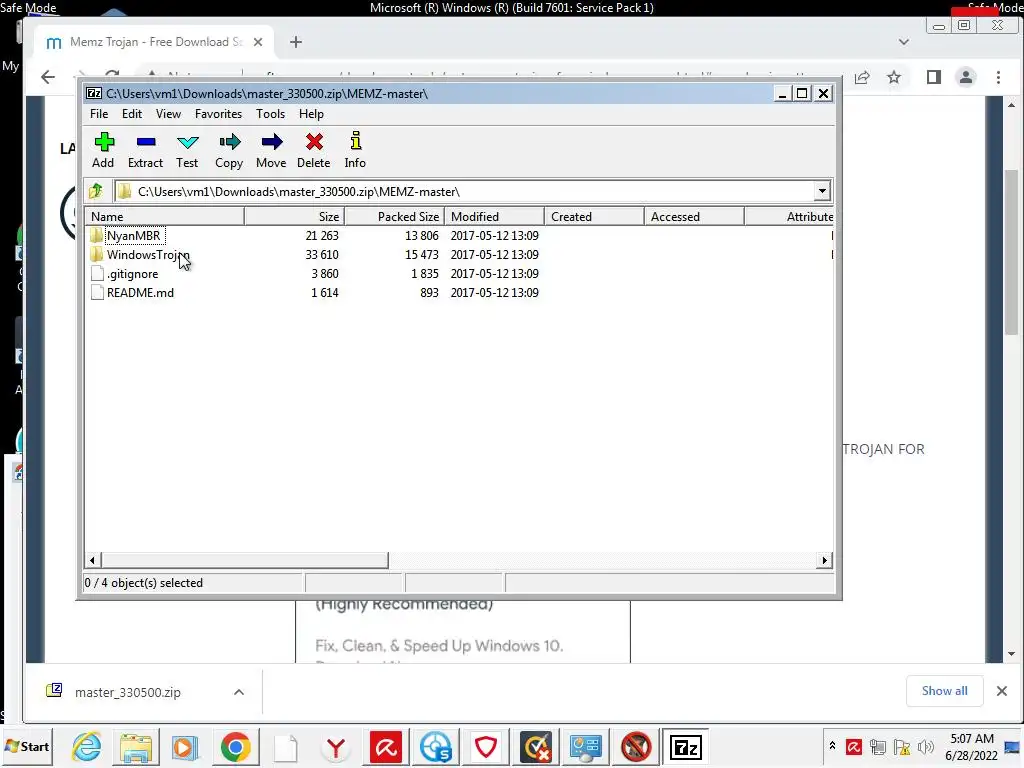This screenshot has width=1024, height=768.
Task: Click Show all downloads
Action: [x=945, y=691]
